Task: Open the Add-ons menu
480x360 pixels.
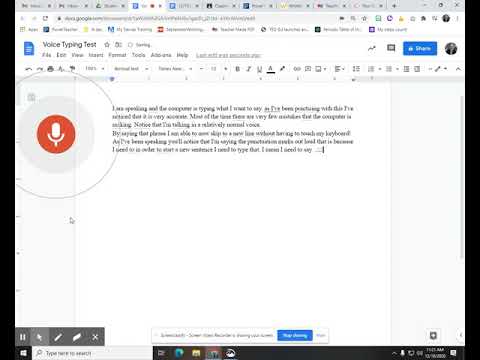Action: 161,55
